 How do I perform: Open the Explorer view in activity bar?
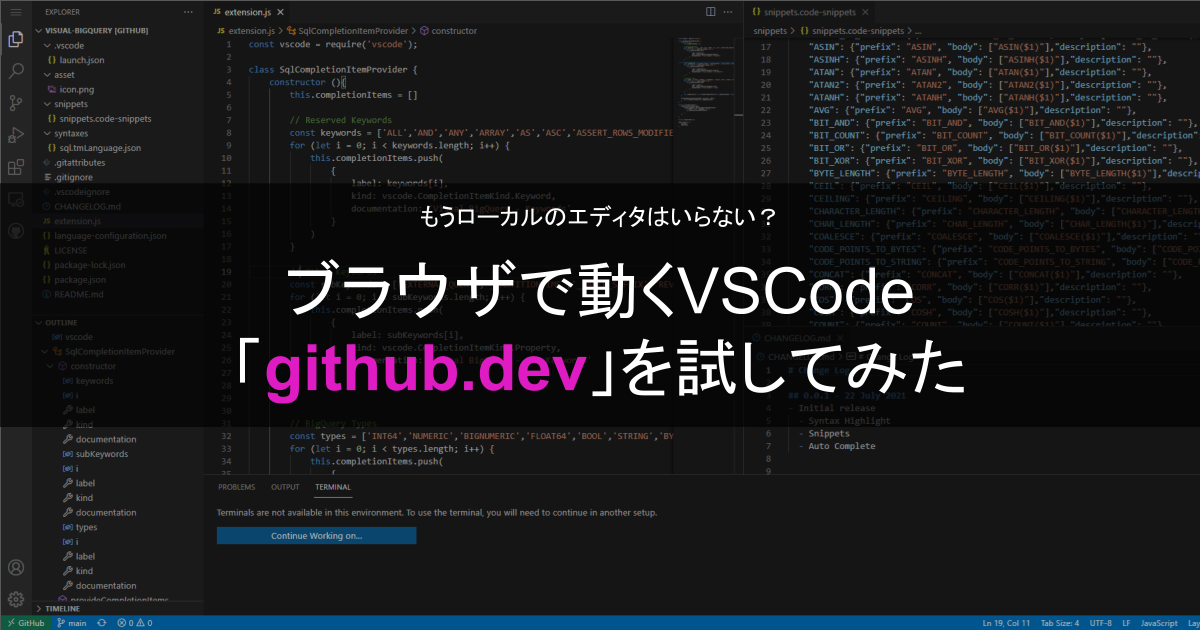tap(15, 40)
